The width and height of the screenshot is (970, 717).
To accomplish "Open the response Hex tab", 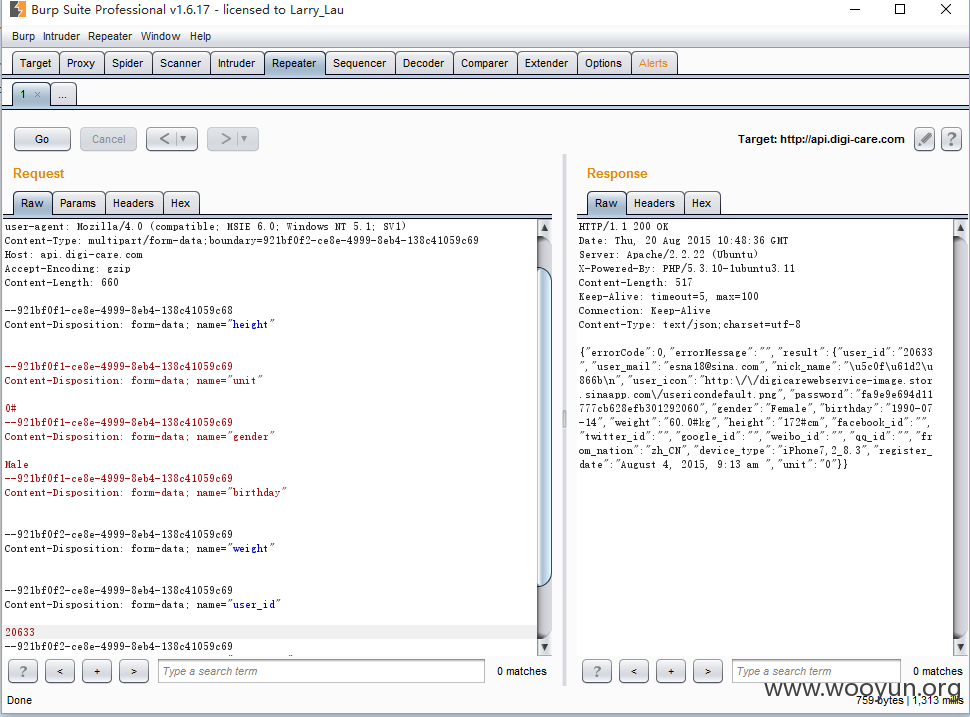I will [x=702, y=203].
